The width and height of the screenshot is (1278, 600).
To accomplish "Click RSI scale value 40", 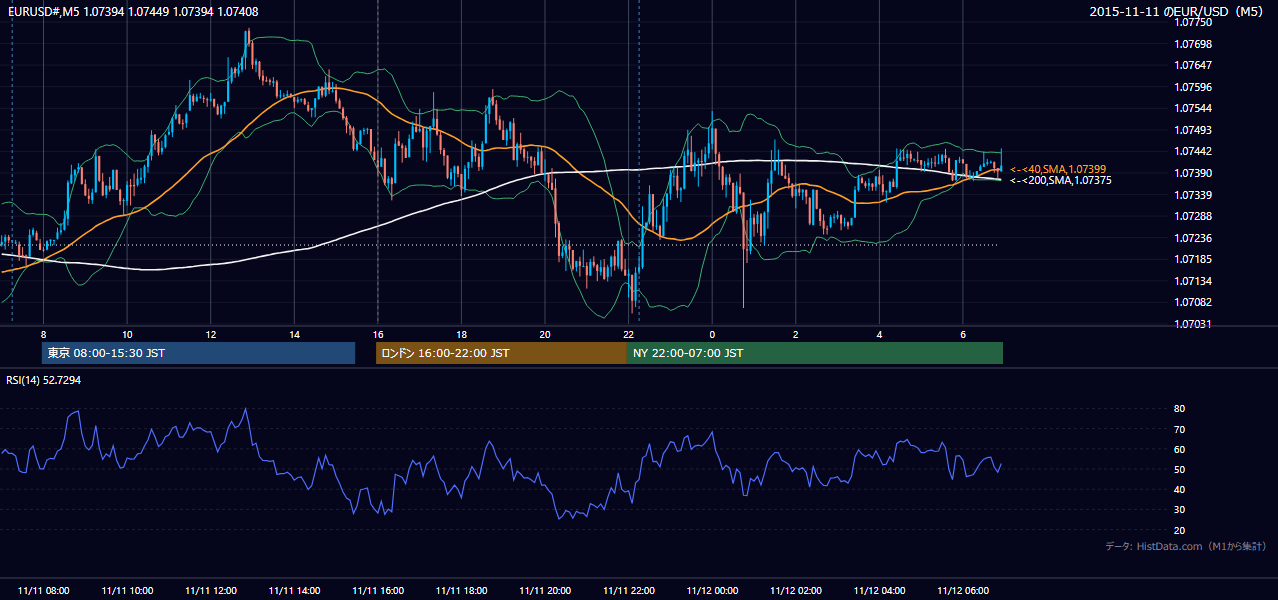I will [x=1180, y=489].
